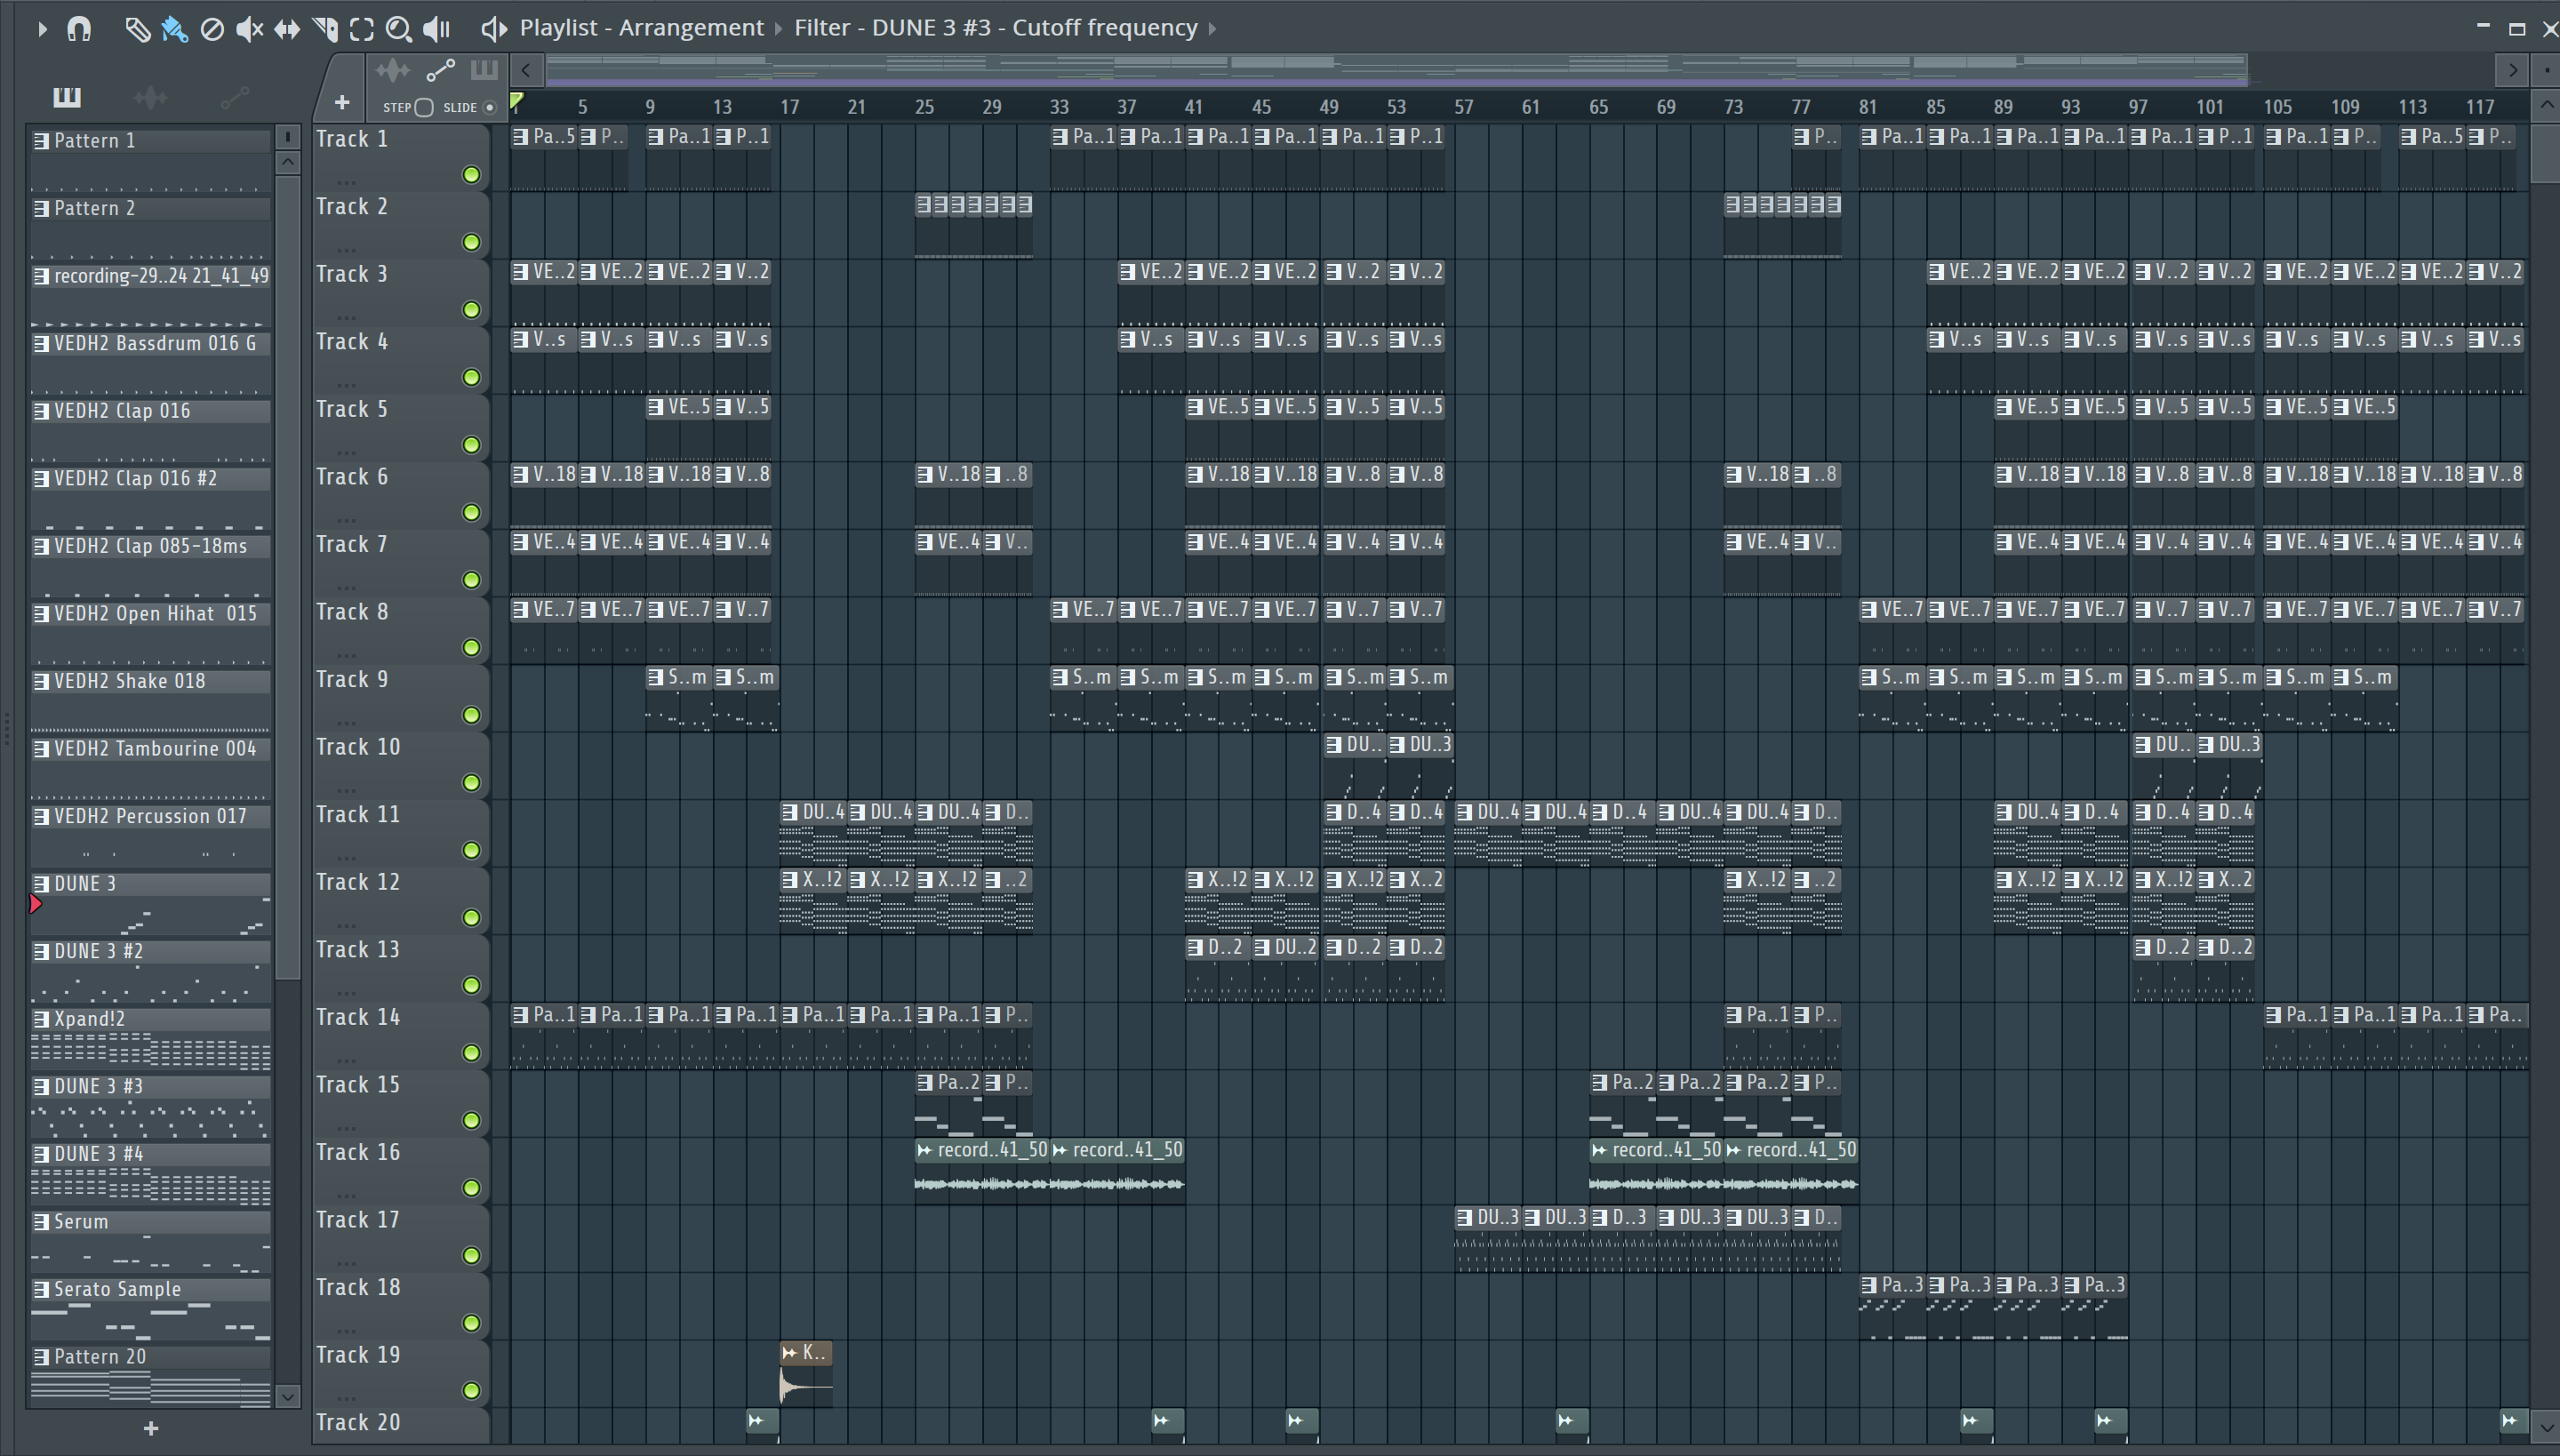Toggle the STEP option
The height and width of the screenshot is (1456, 2560).
(x=424, y=107)
